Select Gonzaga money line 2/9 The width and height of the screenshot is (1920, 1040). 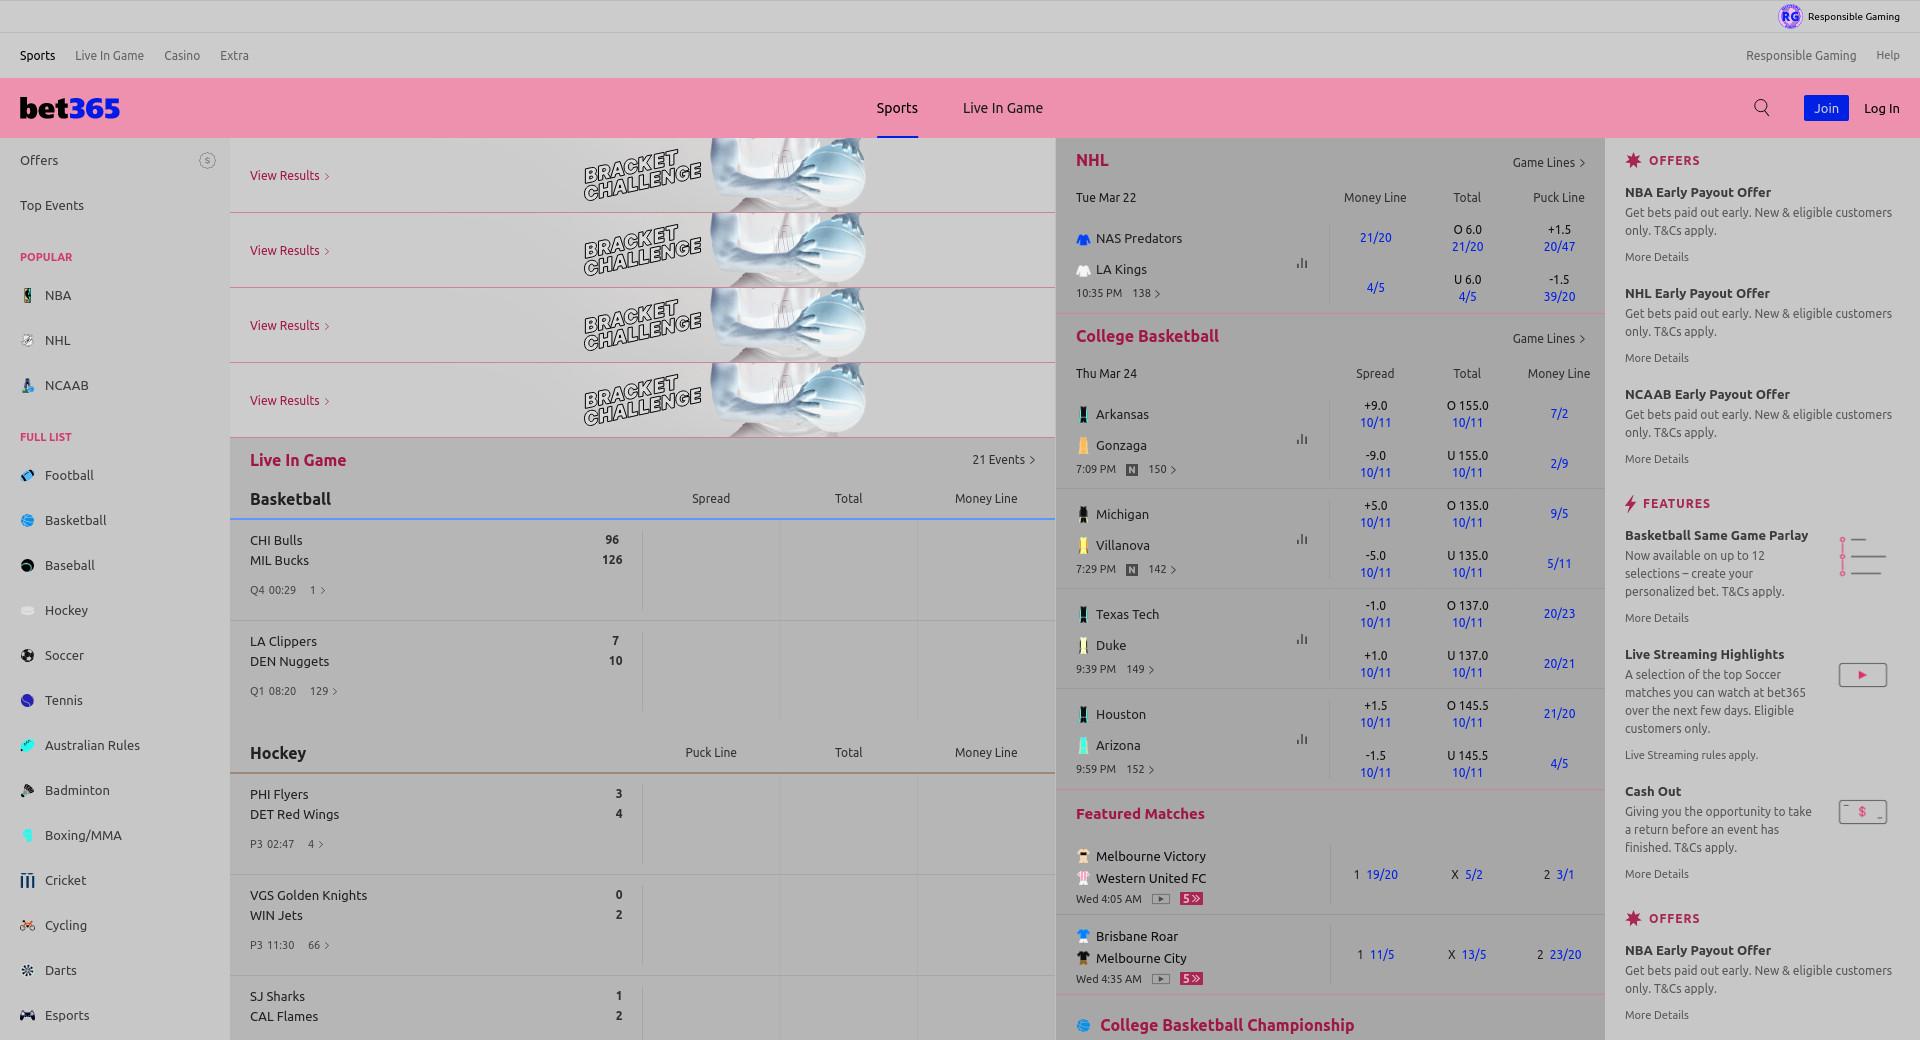click(x=1559, y=464)
